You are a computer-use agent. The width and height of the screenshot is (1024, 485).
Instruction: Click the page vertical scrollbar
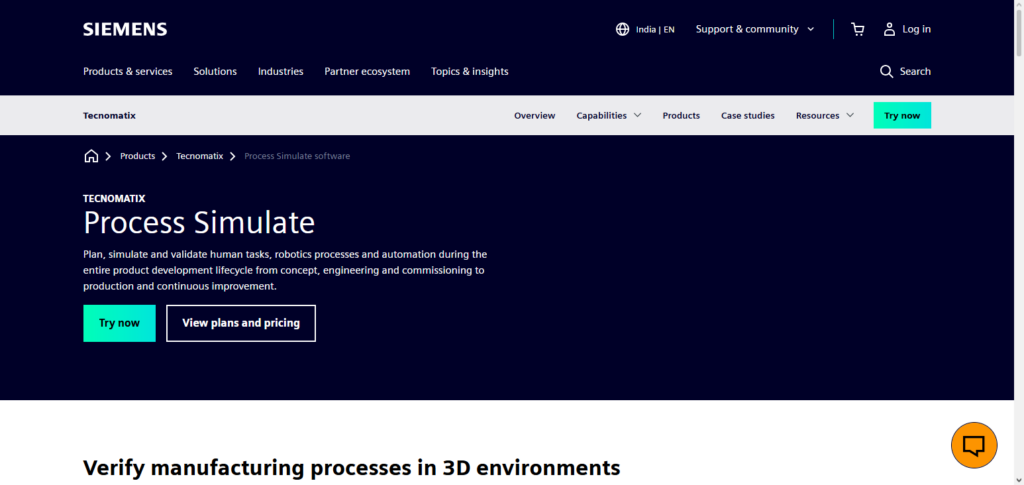1019,242
